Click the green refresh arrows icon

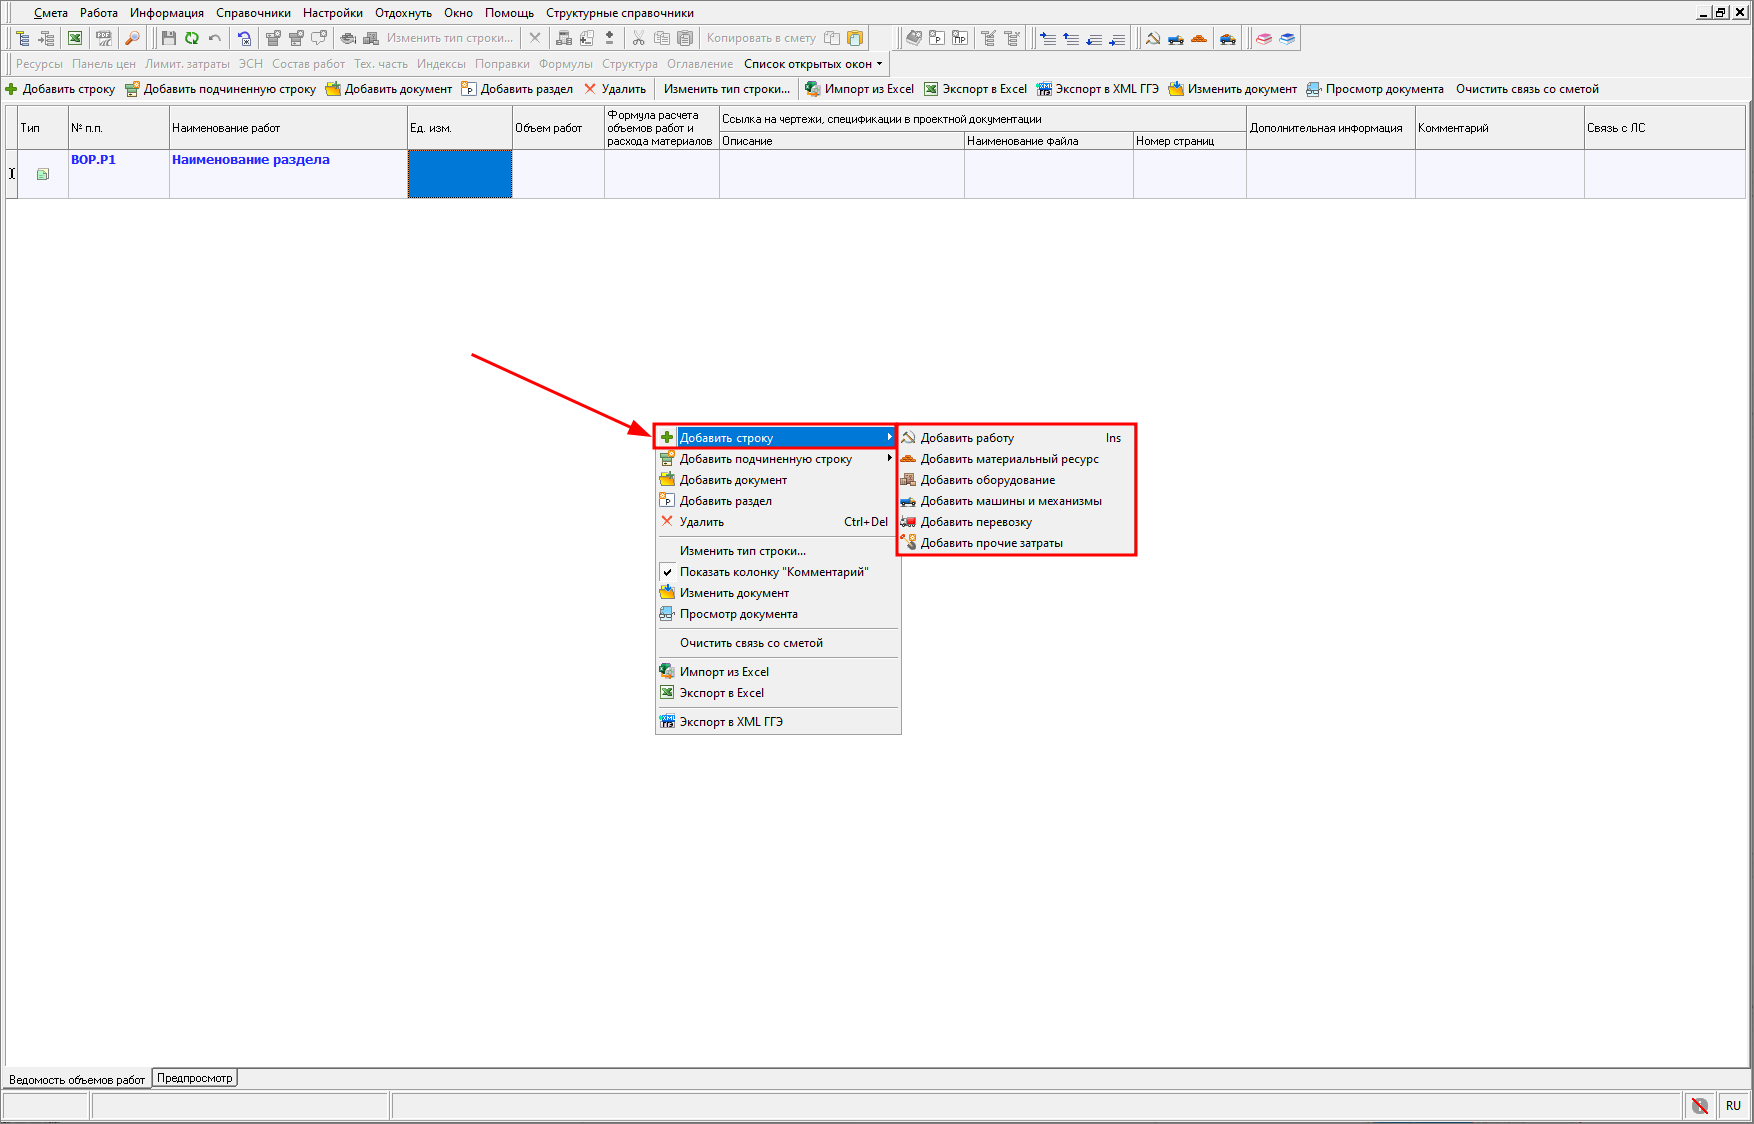191,38
